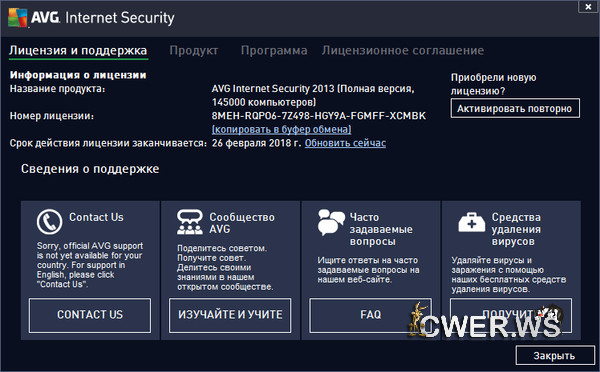Click the license number text 8MEH-RQPO6
Viewport: 600px width, 372px height.
click(x=319, y=116)
